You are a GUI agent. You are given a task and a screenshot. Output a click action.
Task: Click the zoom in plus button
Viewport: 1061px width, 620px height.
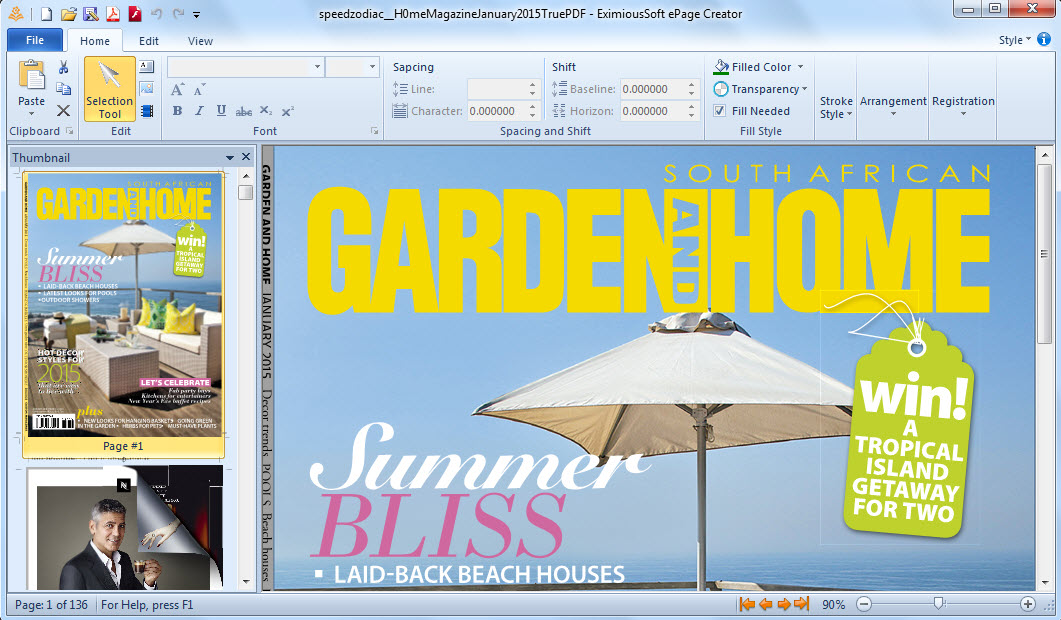(x=1028, y=604)
